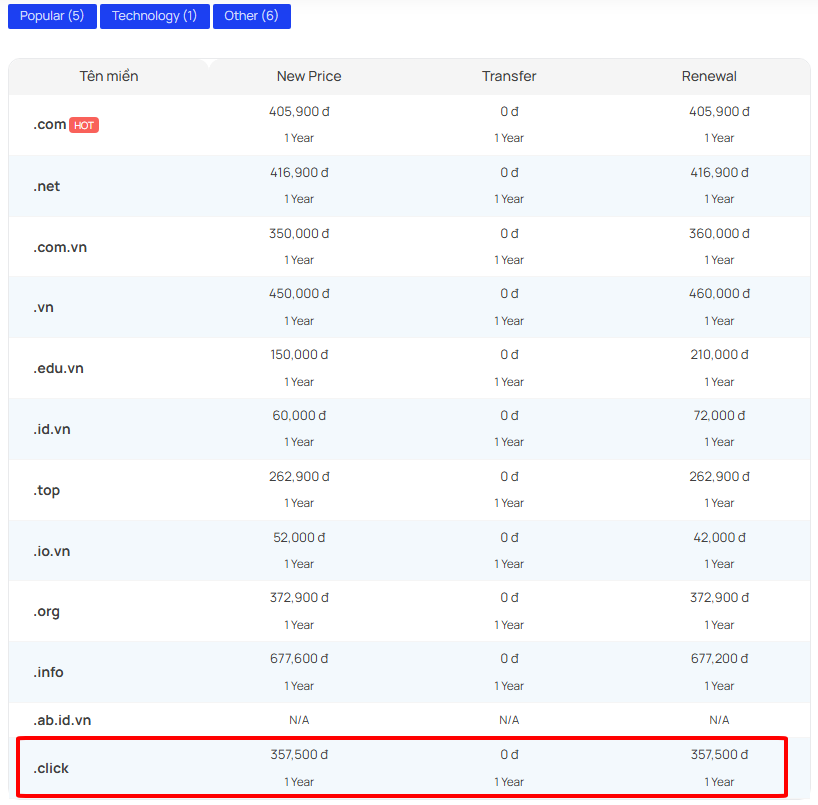Viewport: 818px width, 805px height.
Task: Select the .top domain name
Action: click(x=46, y=490)
